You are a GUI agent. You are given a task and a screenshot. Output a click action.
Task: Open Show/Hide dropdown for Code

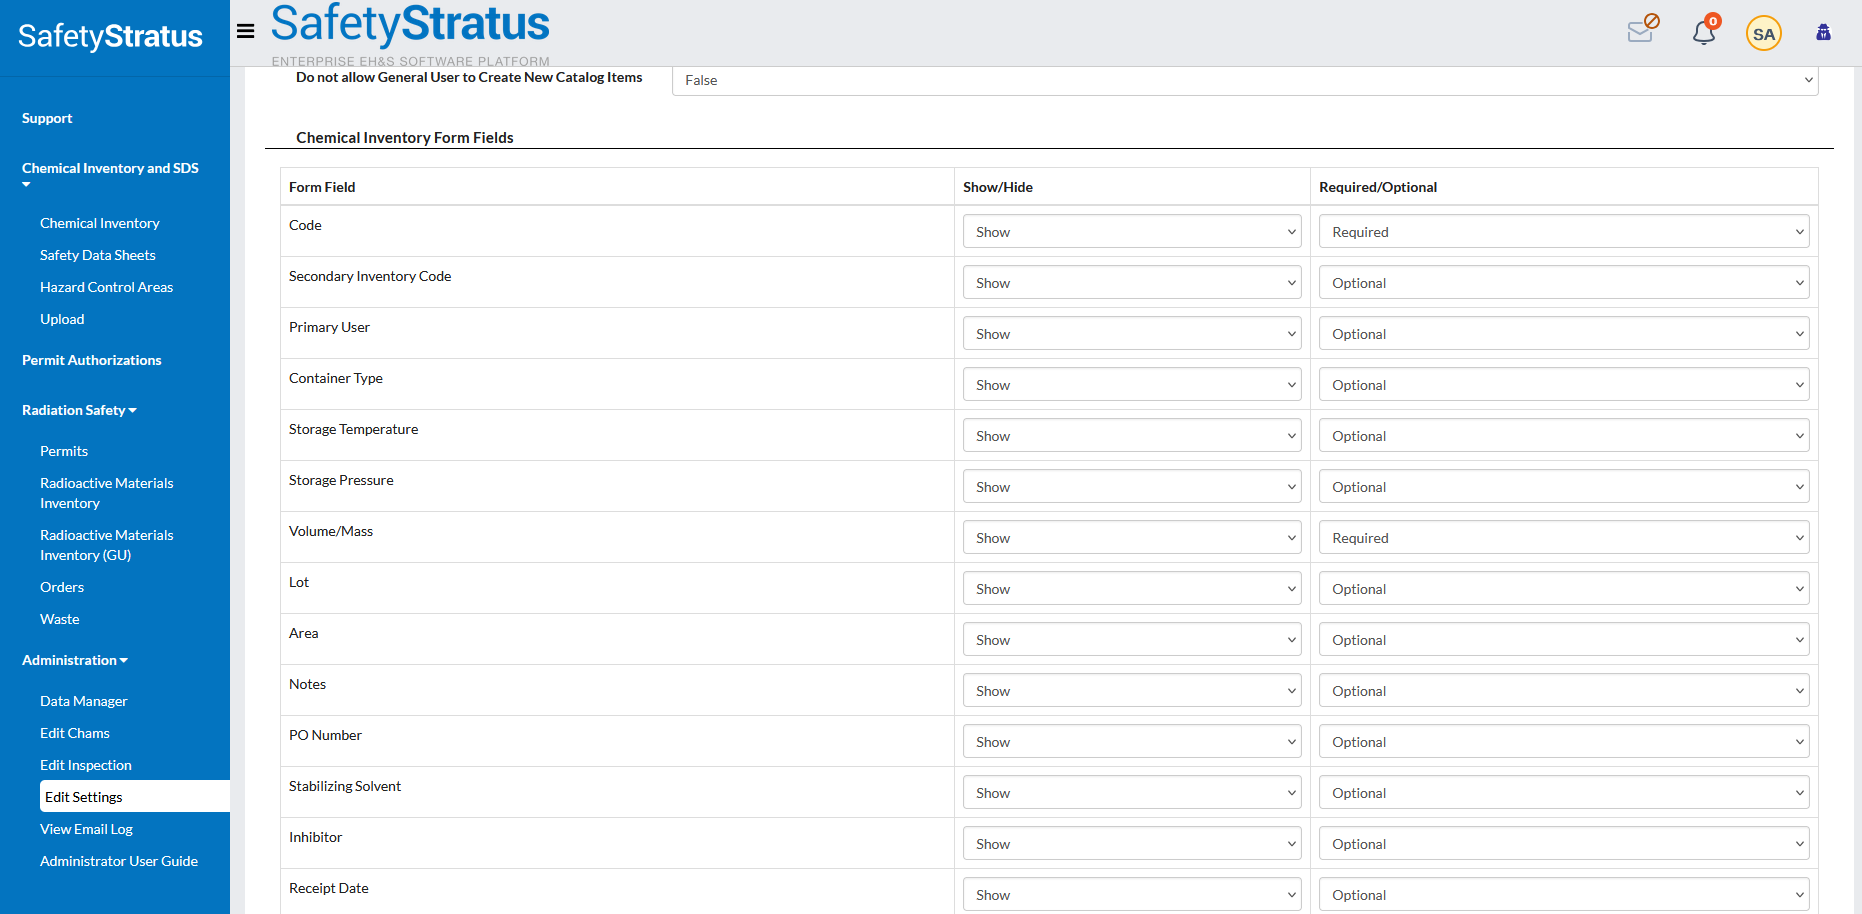pyautogui.click(x=1132, y=231)
